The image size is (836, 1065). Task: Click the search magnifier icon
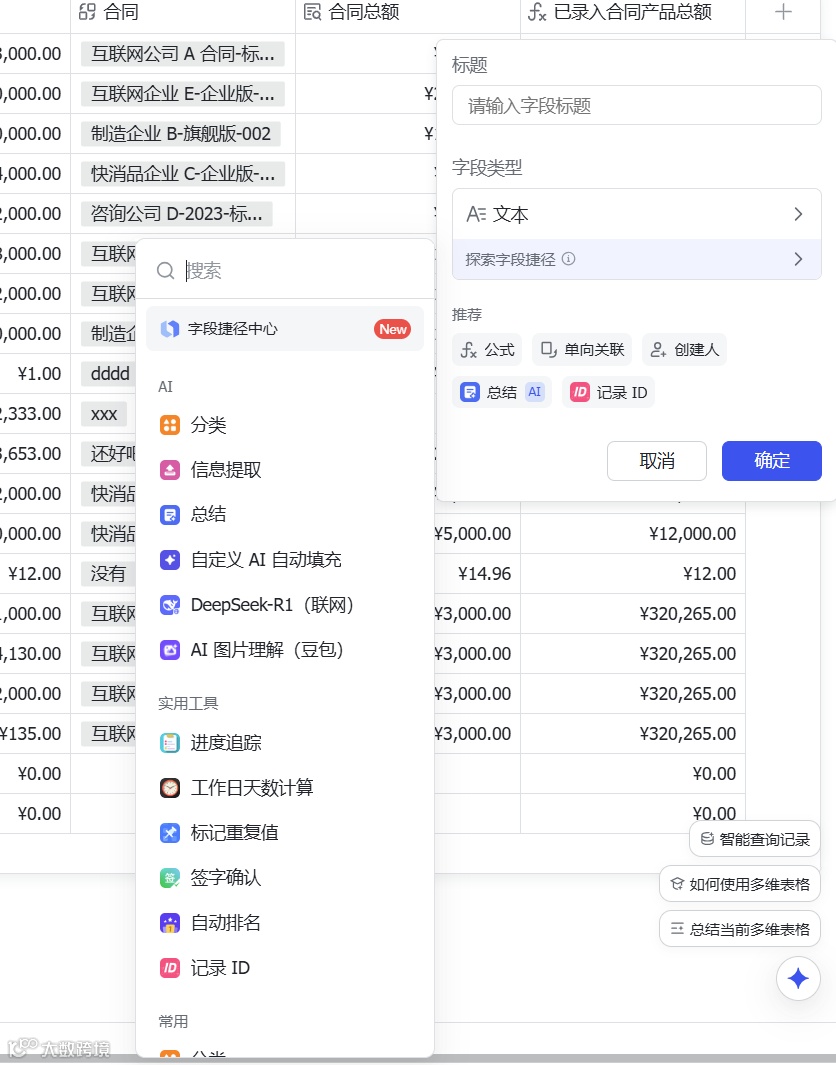tap(166, 271)
